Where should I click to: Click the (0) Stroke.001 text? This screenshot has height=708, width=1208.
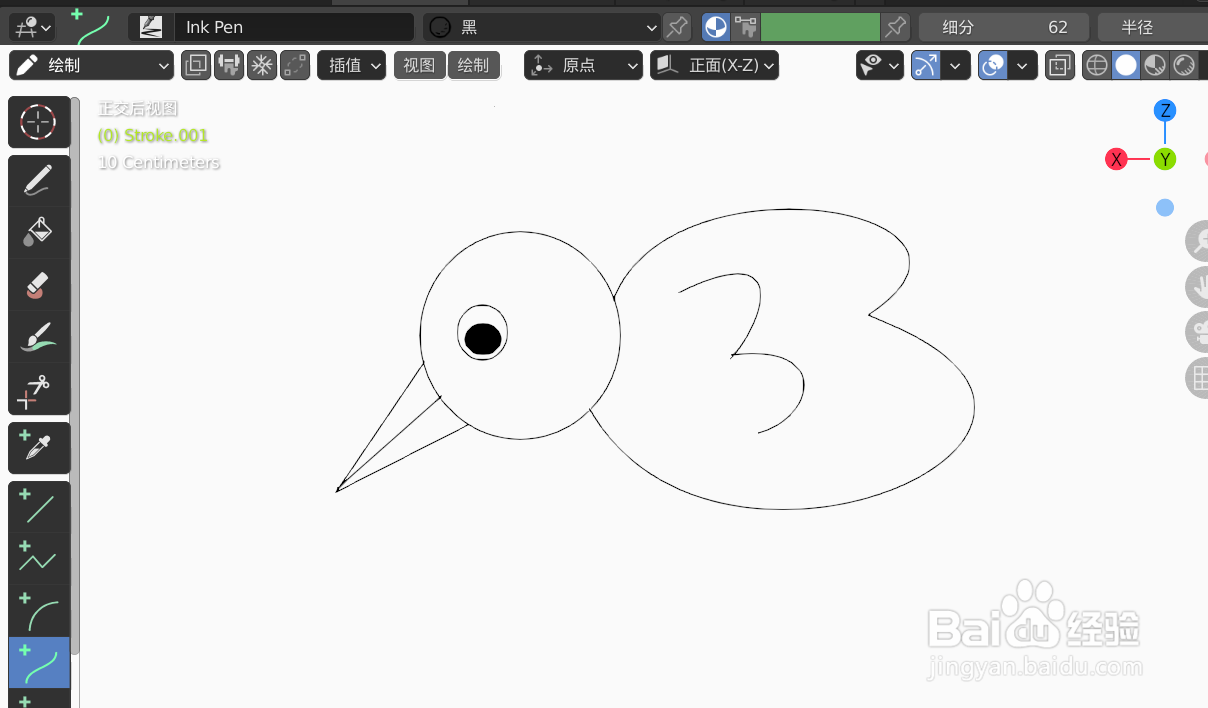[153, 135]
